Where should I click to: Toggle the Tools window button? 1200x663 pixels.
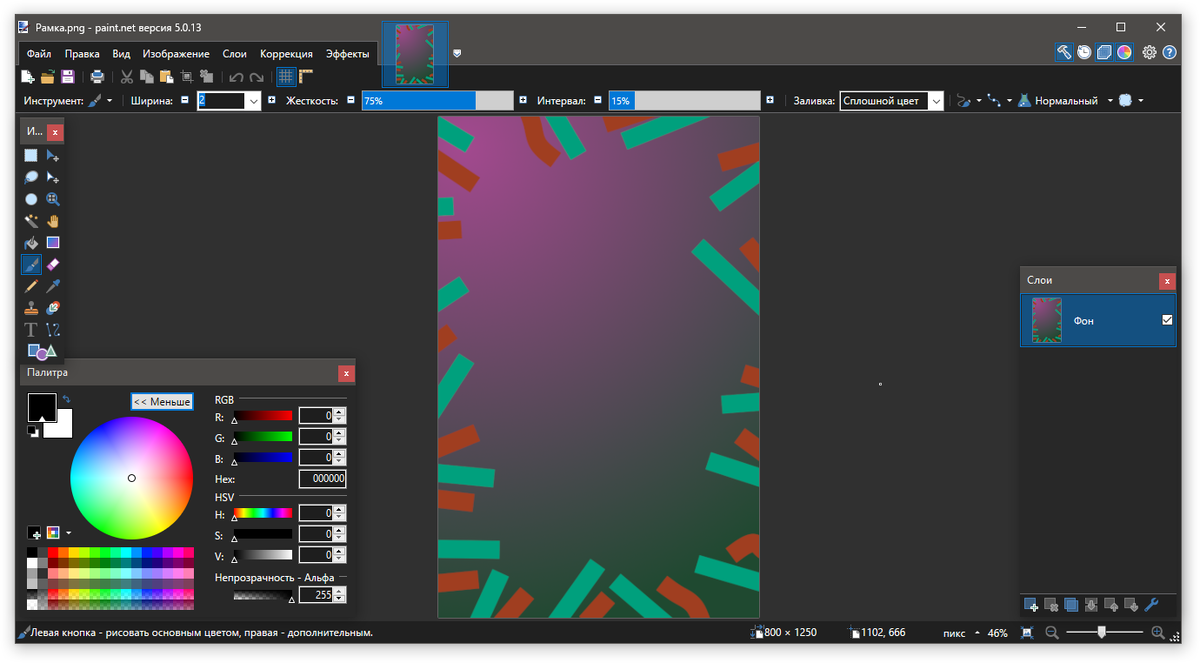[1064, 52]
